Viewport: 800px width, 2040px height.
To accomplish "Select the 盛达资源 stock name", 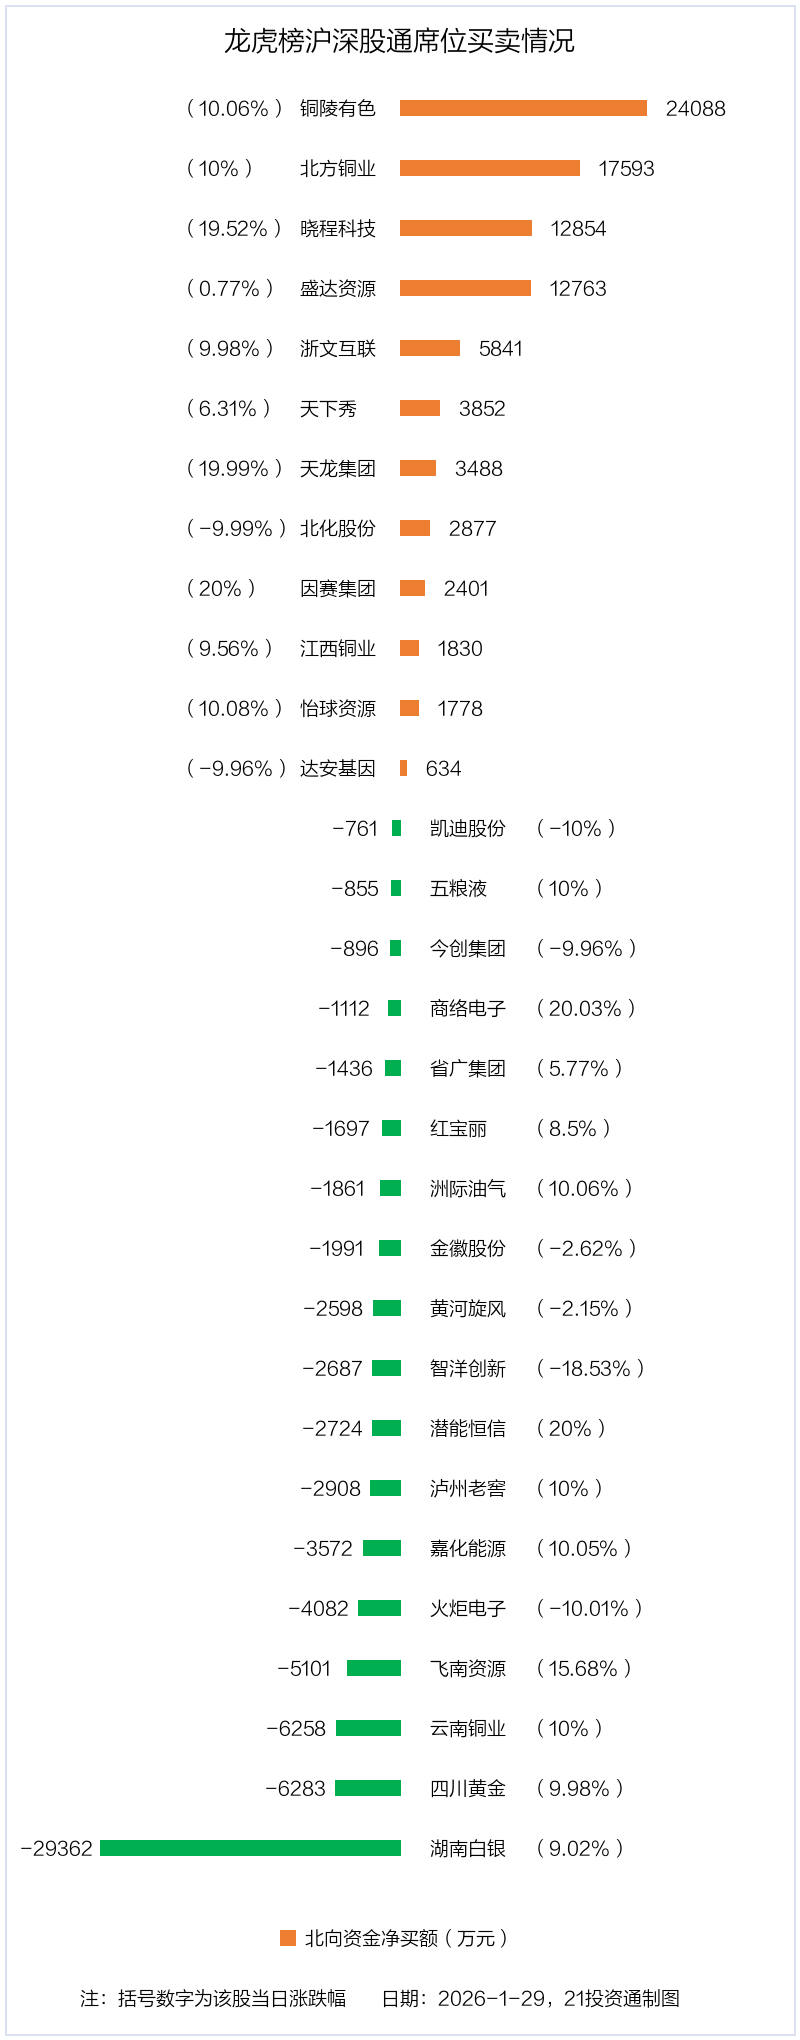I will (338, 288).
